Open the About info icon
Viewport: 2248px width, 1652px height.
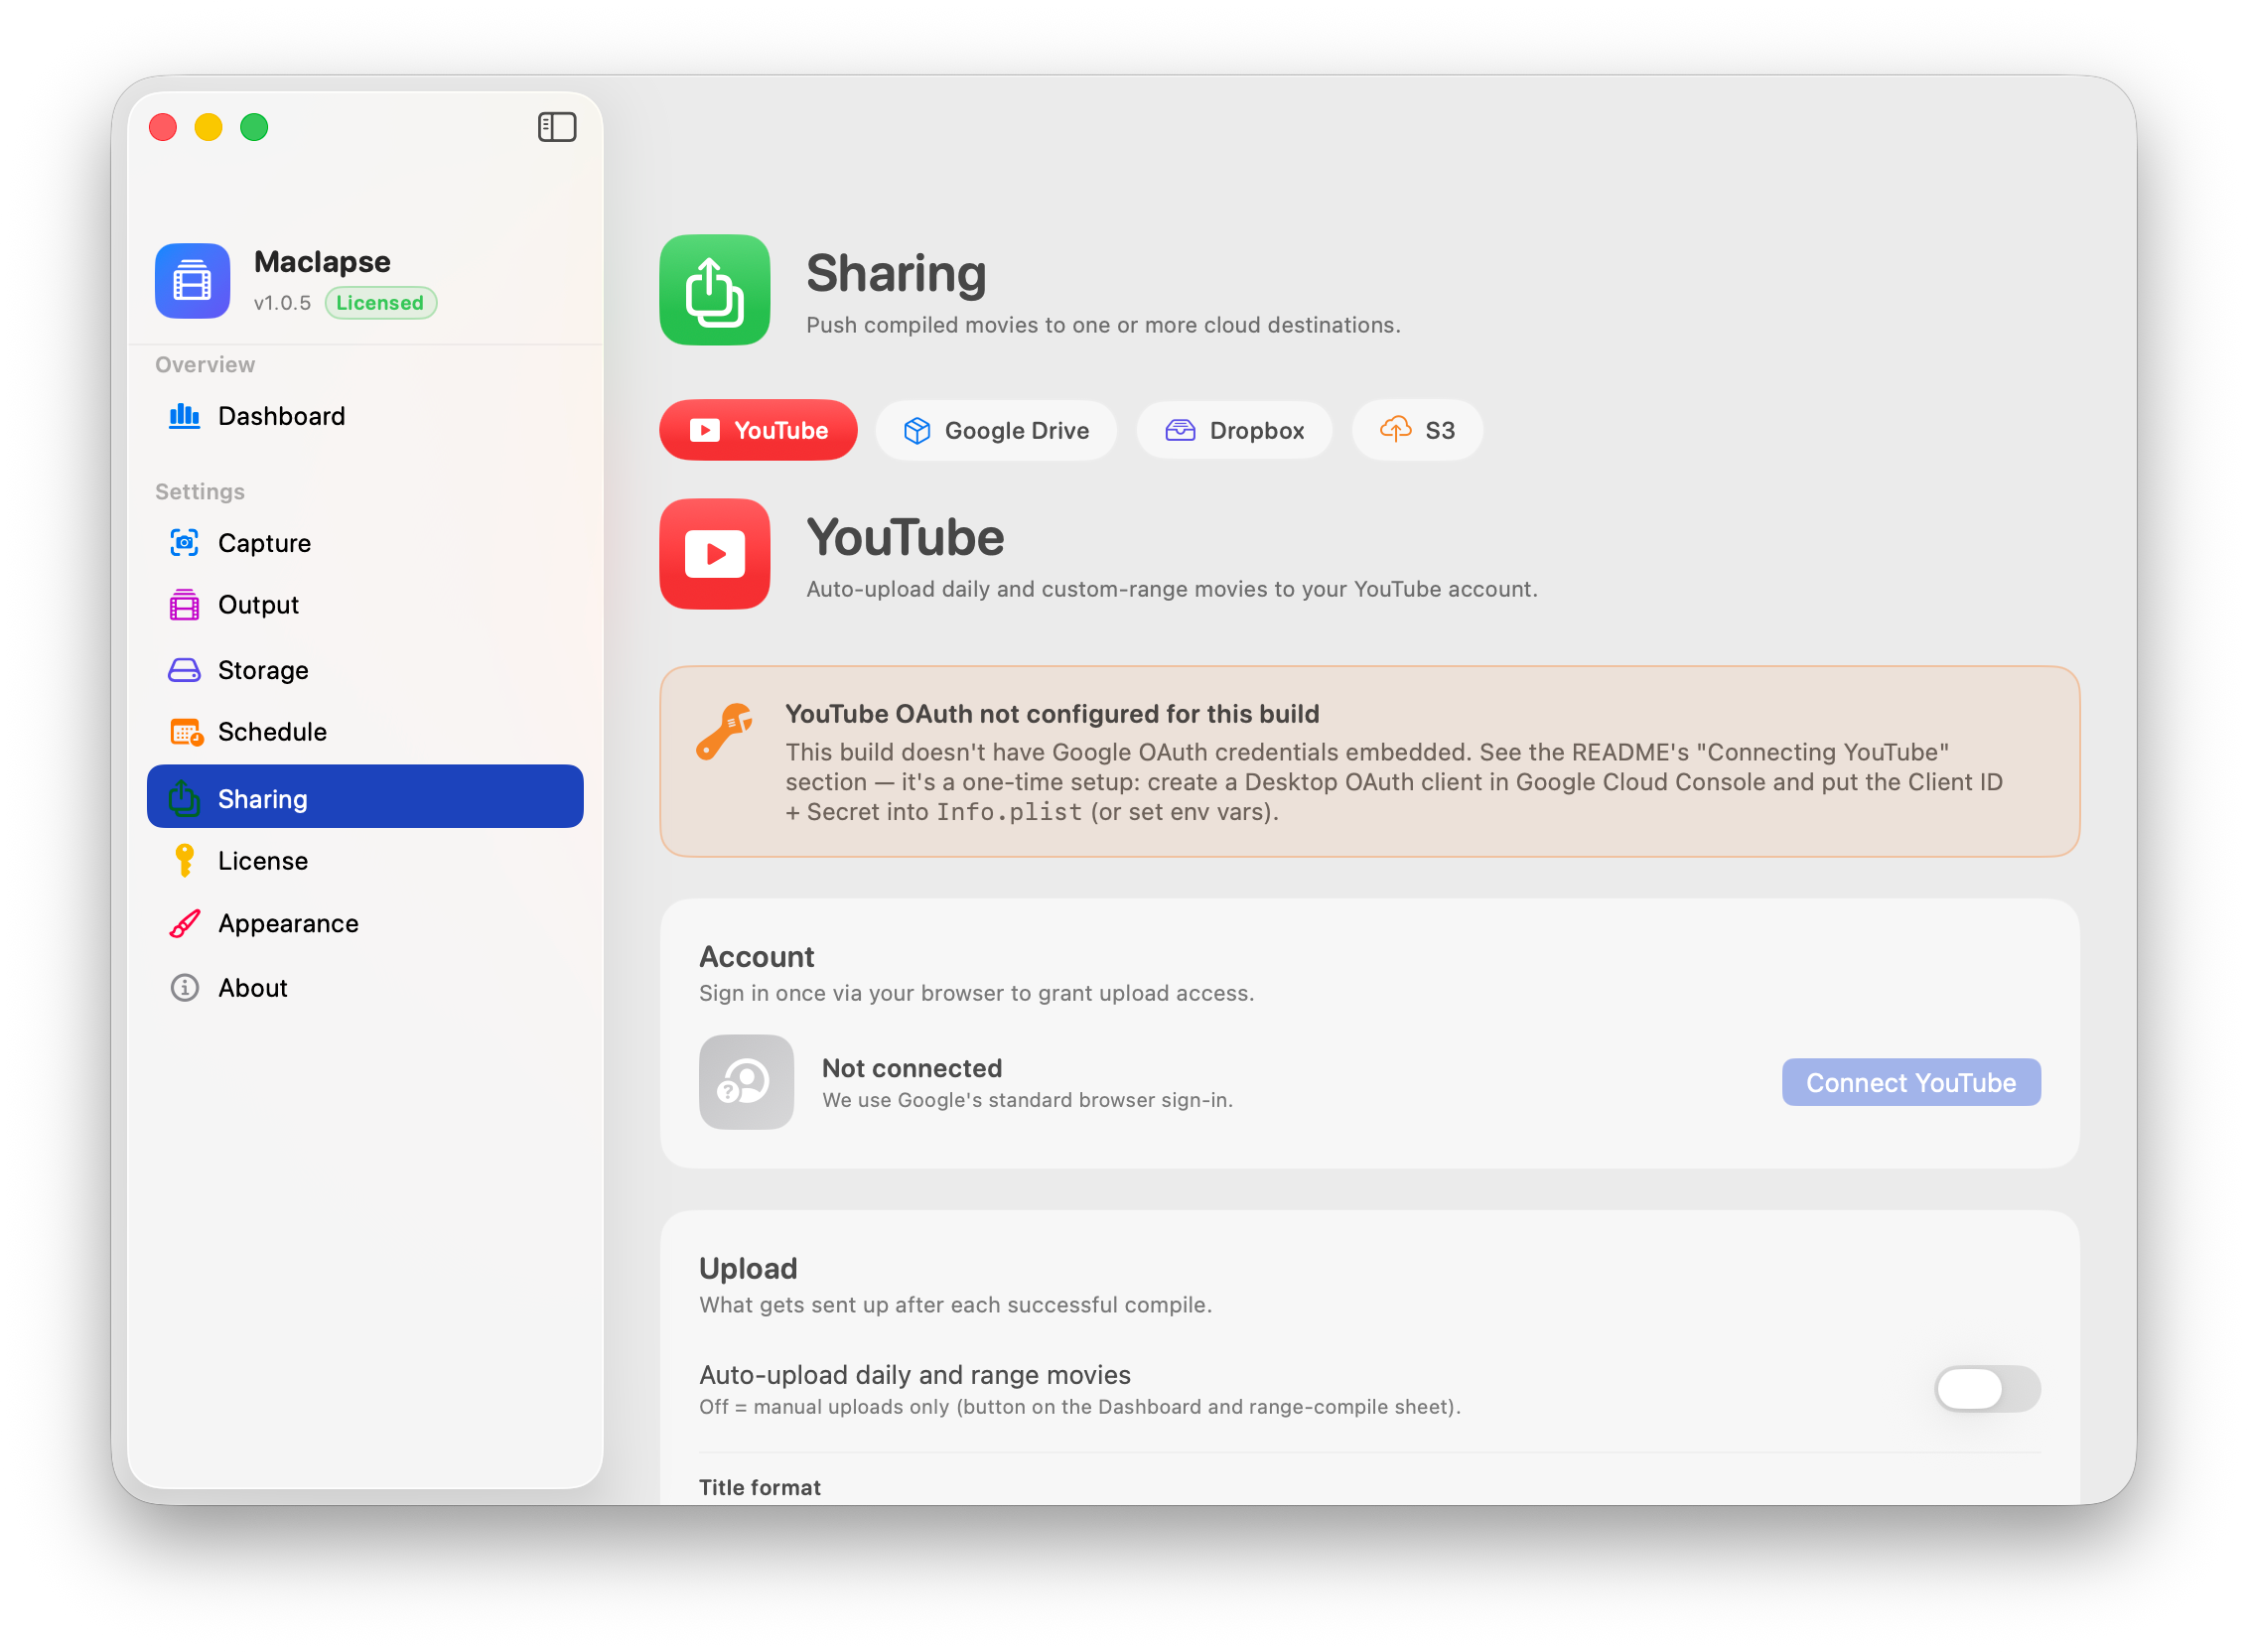point(184,988)
